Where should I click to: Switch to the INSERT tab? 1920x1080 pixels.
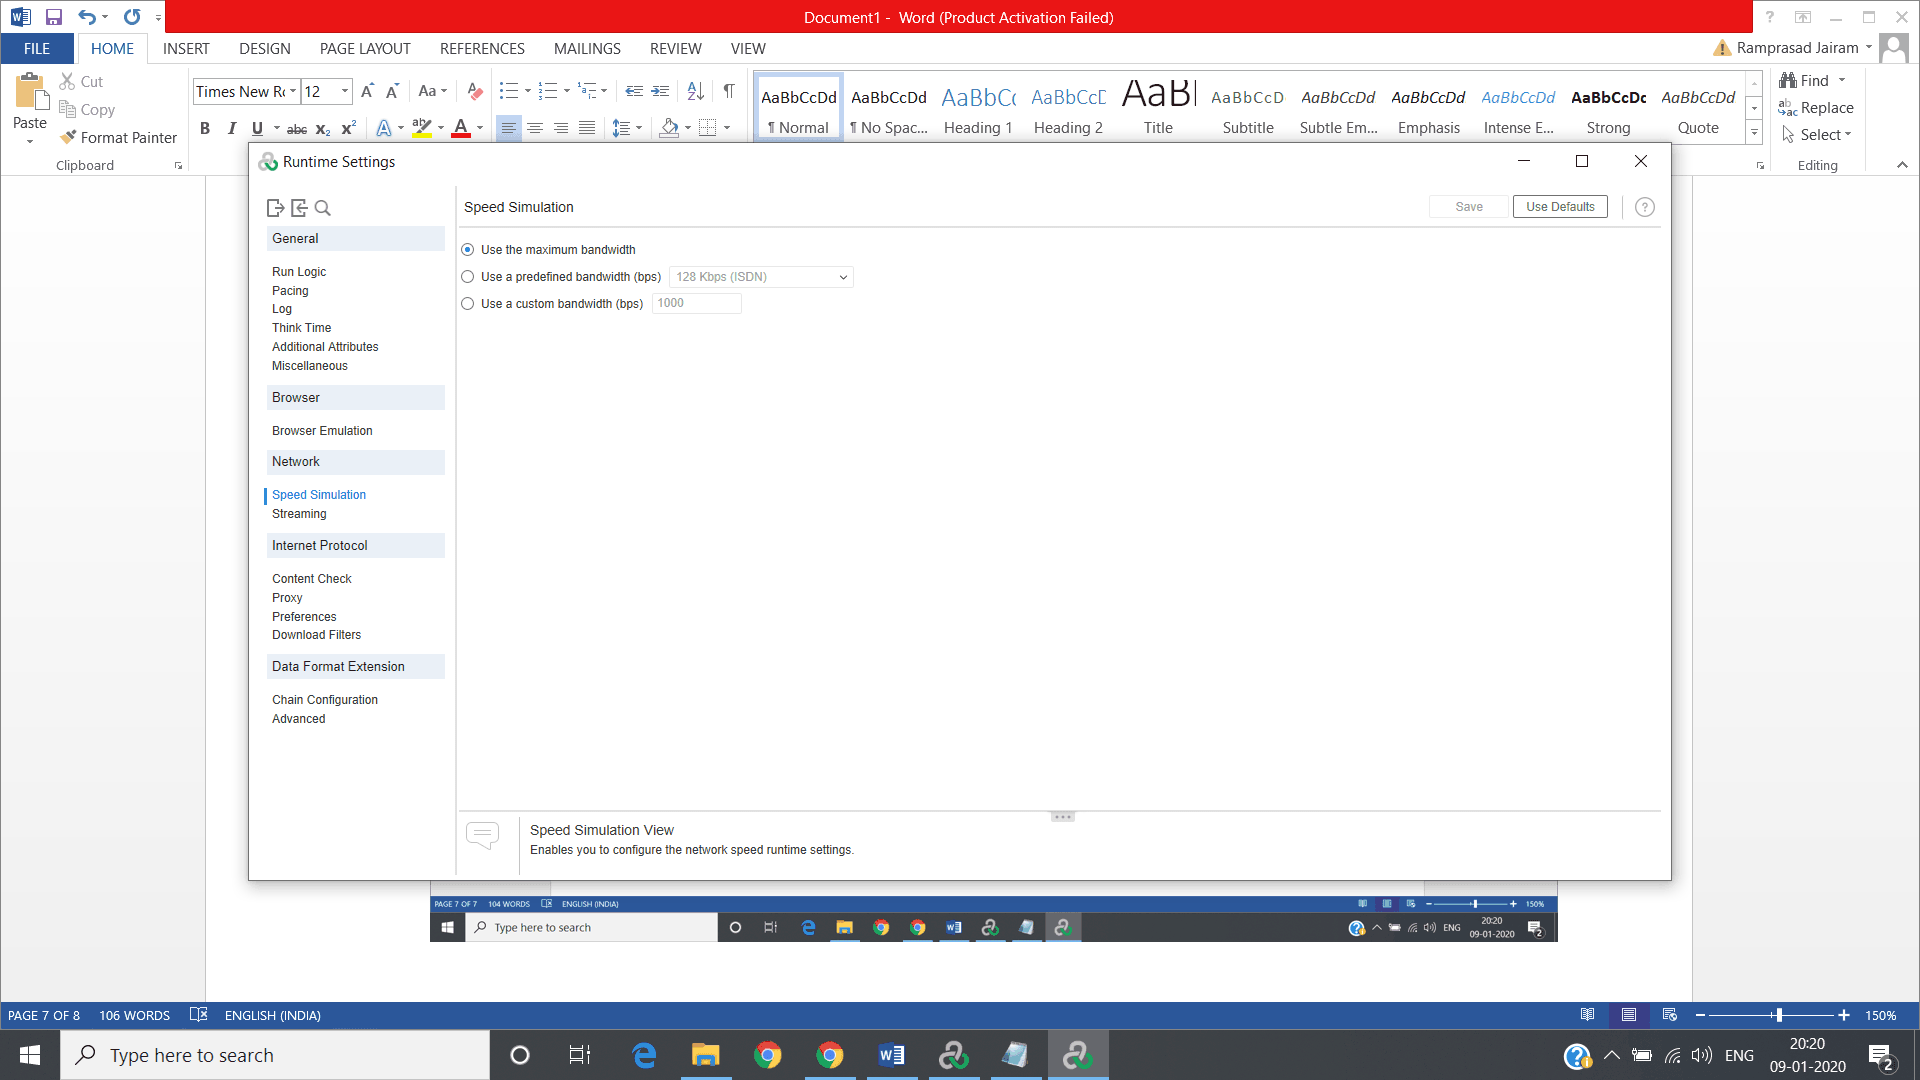click(x=186, y=48)
